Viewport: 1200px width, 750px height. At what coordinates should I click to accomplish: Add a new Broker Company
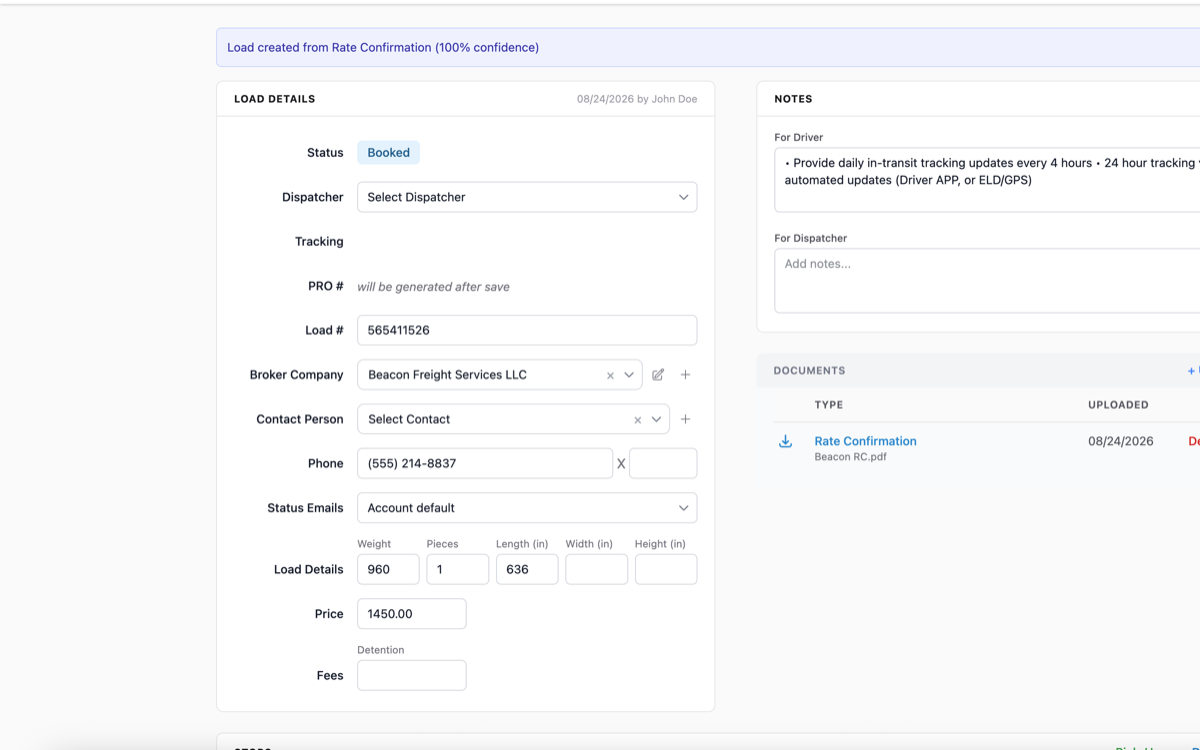[x=685, y=375]
